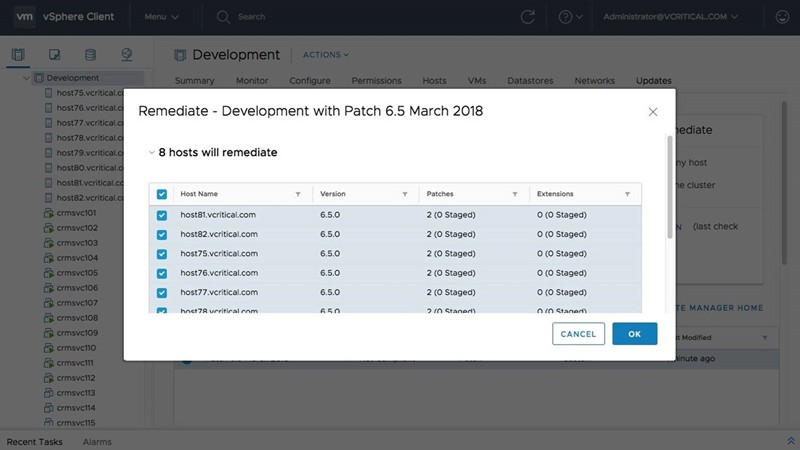This screenshot has width=800, height=450.
Task: Uncheck the host81.vcritical.com checkbox
Action: click(x=162, y=215)
